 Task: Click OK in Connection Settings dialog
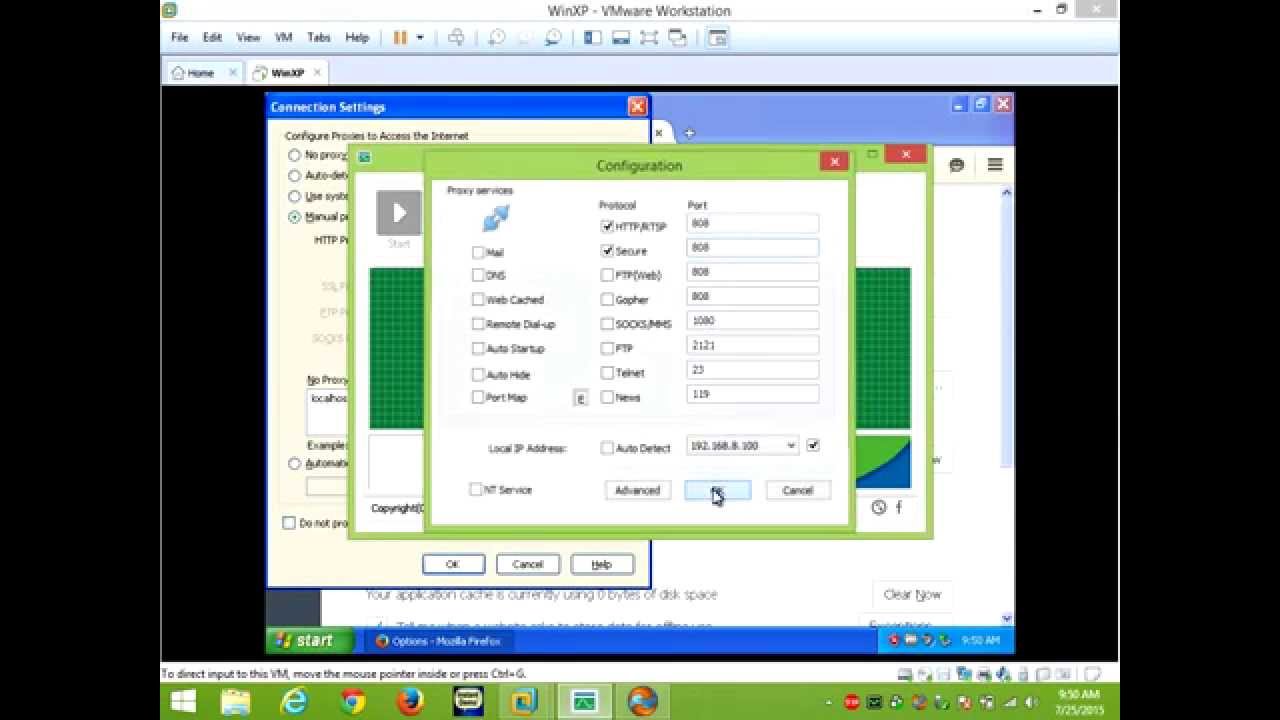pyautogui.click(x=453, y=564)
